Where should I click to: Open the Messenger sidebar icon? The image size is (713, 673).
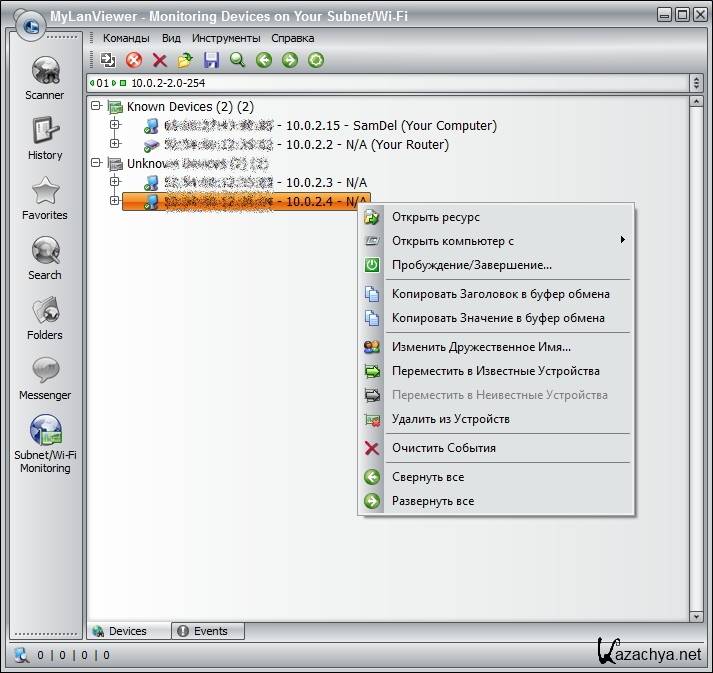pyautogui.click(x=44, y=377)
